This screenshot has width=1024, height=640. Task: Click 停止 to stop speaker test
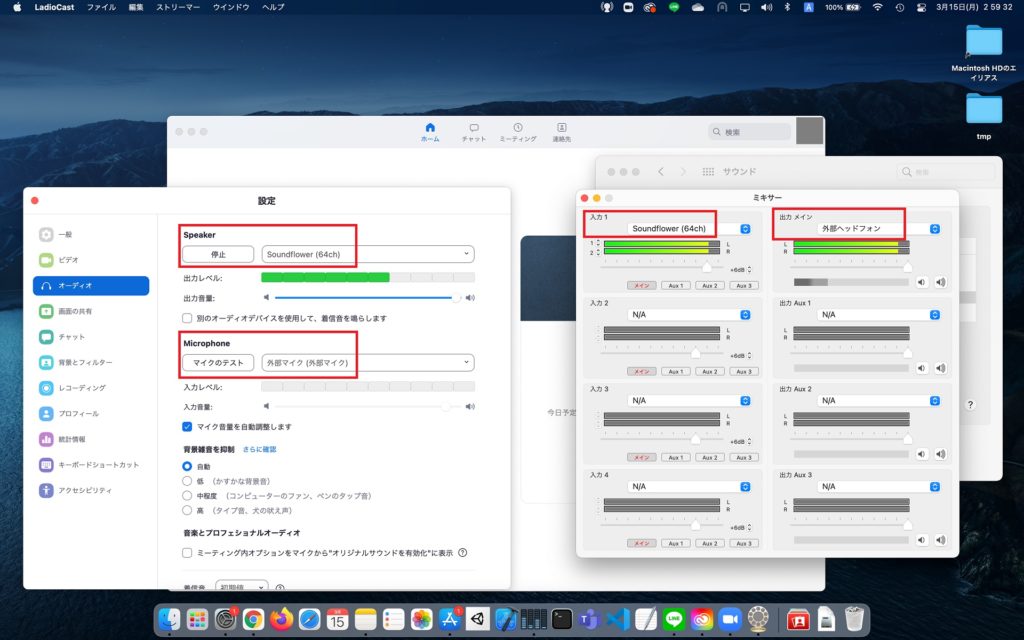pos(218,254)
